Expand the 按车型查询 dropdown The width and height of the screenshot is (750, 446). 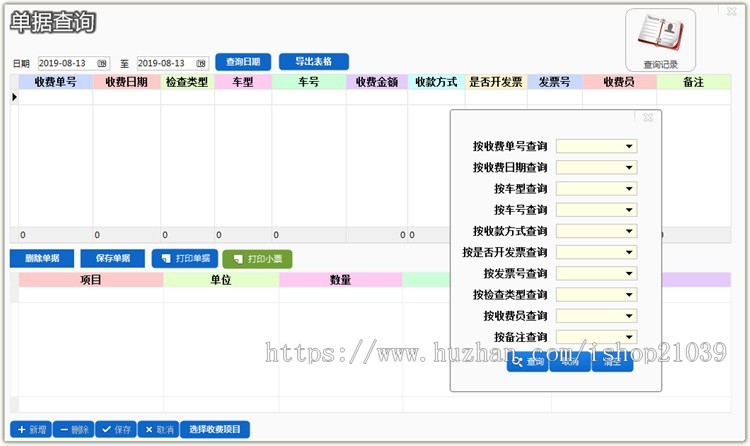click(629, 189)
